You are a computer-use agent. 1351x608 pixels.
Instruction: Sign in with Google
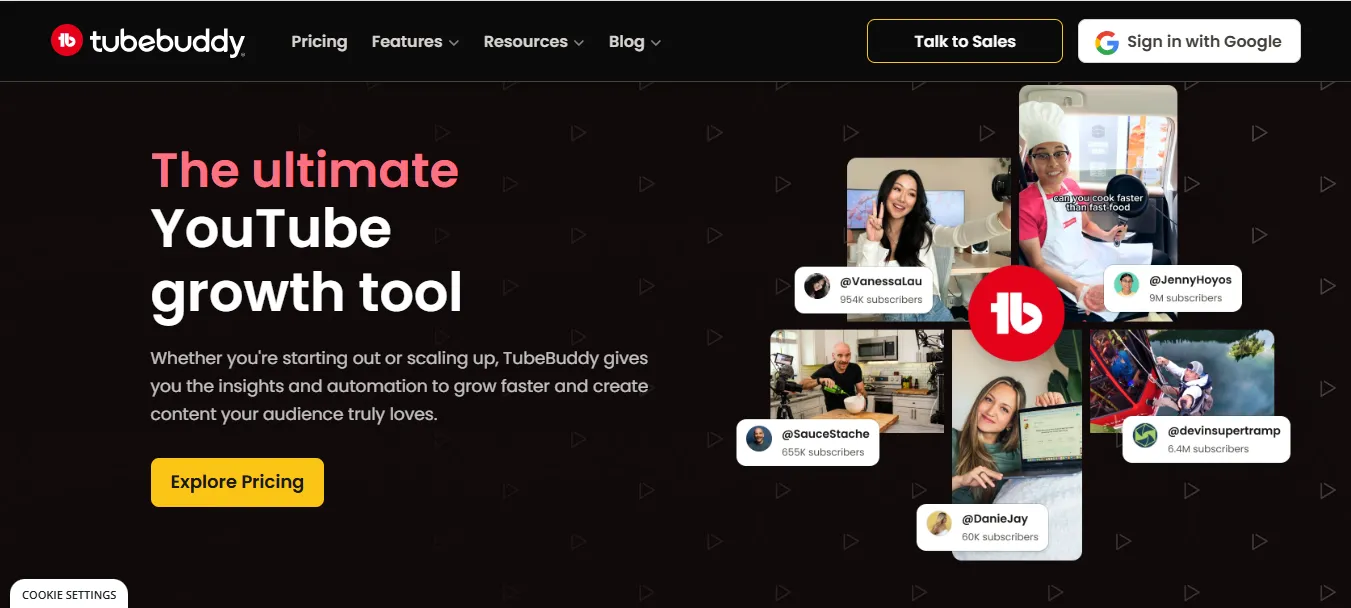(1189, 41)
